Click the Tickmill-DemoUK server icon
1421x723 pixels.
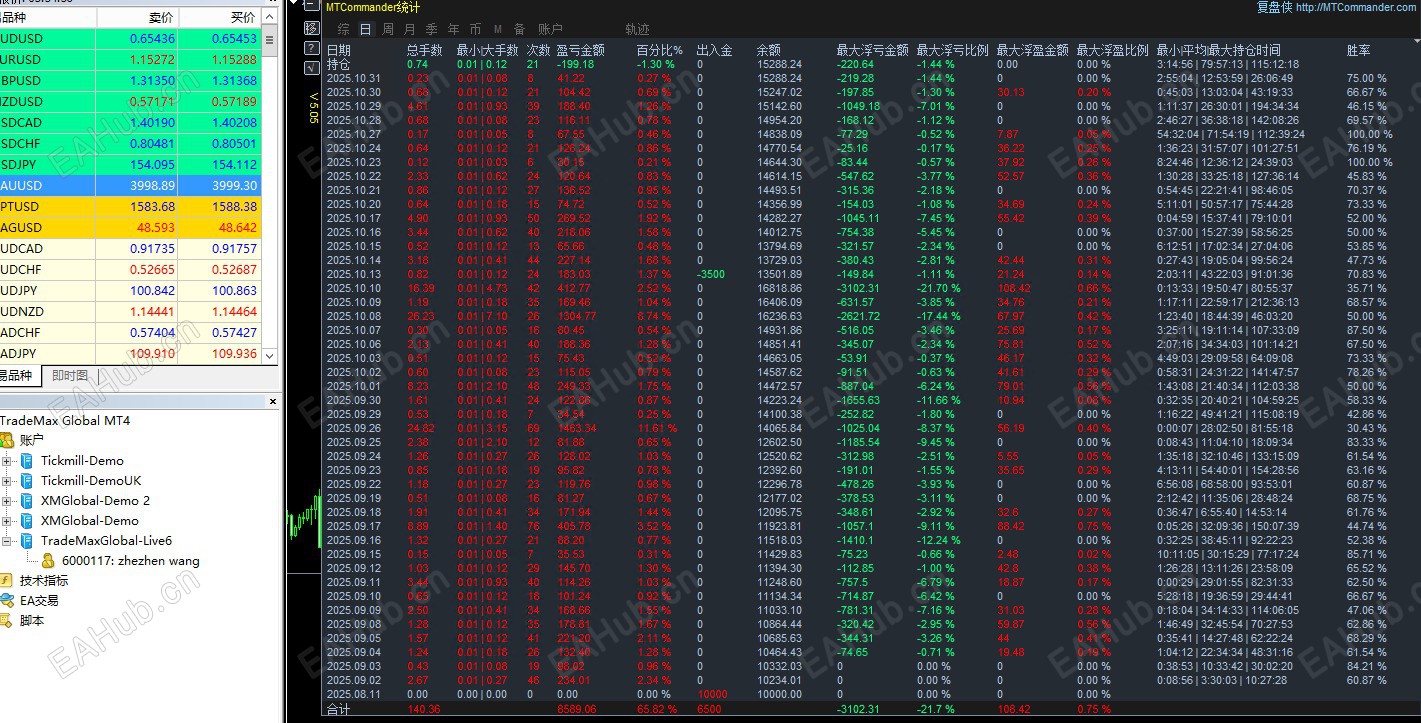tap(27, 481)
